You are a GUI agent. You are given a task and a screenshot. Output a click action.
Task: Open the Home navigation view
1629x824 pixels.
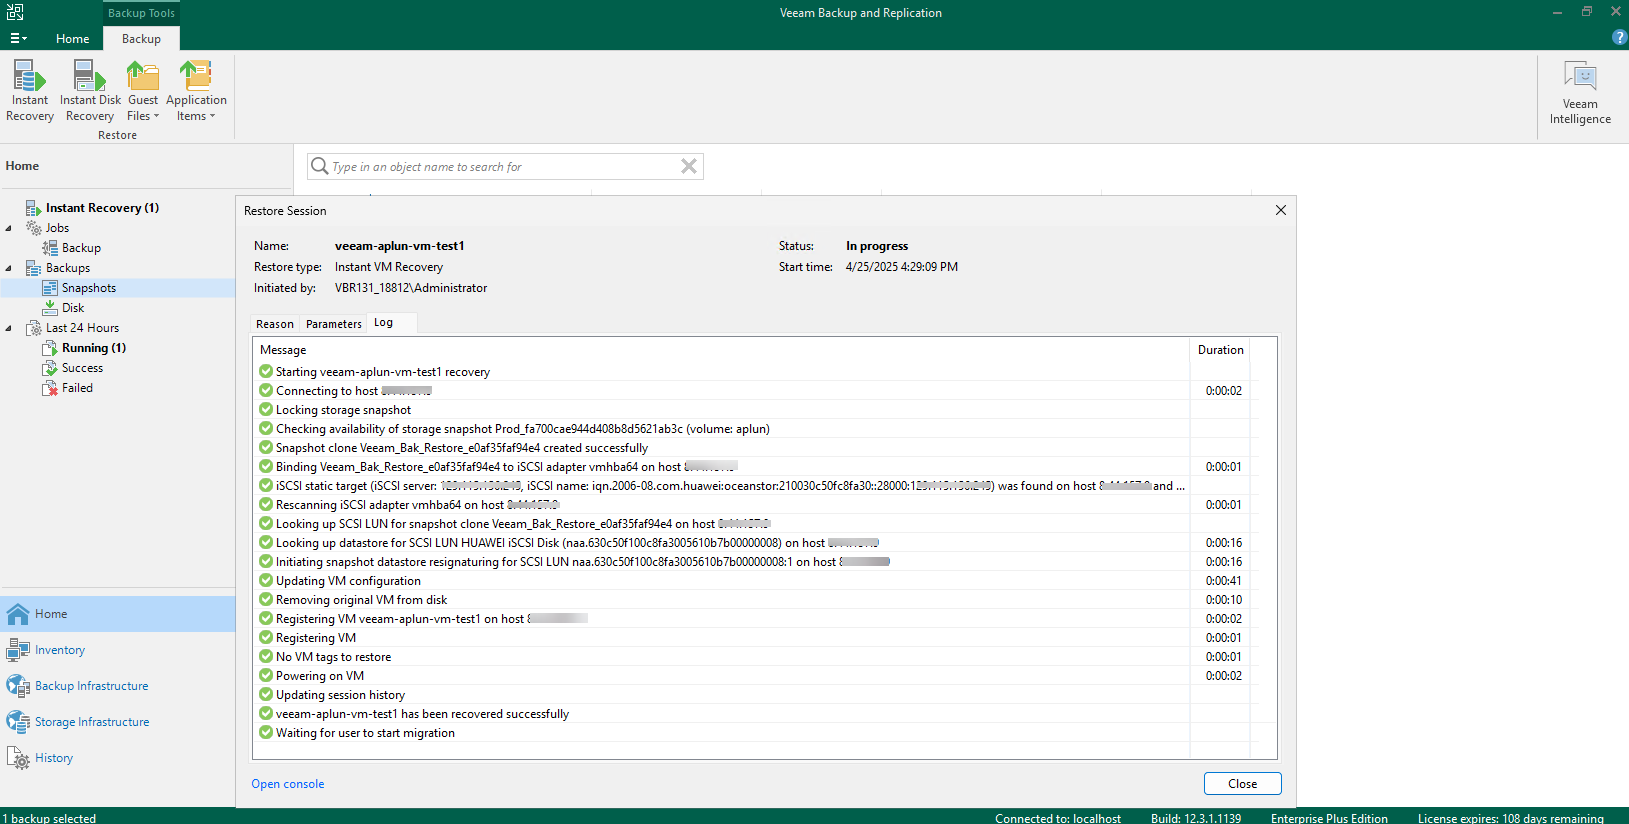(118, 614)
